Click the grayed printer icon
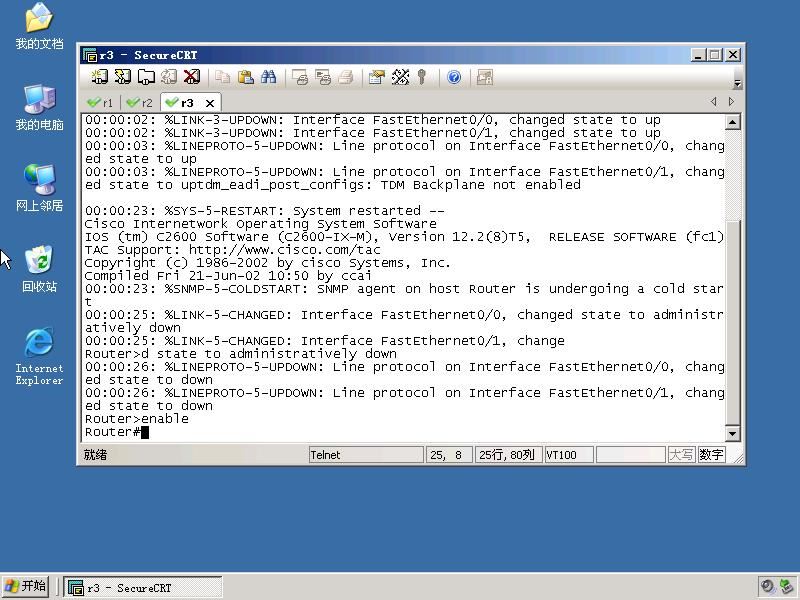Screen dimensions: 800x600 [x=346, y=77]
